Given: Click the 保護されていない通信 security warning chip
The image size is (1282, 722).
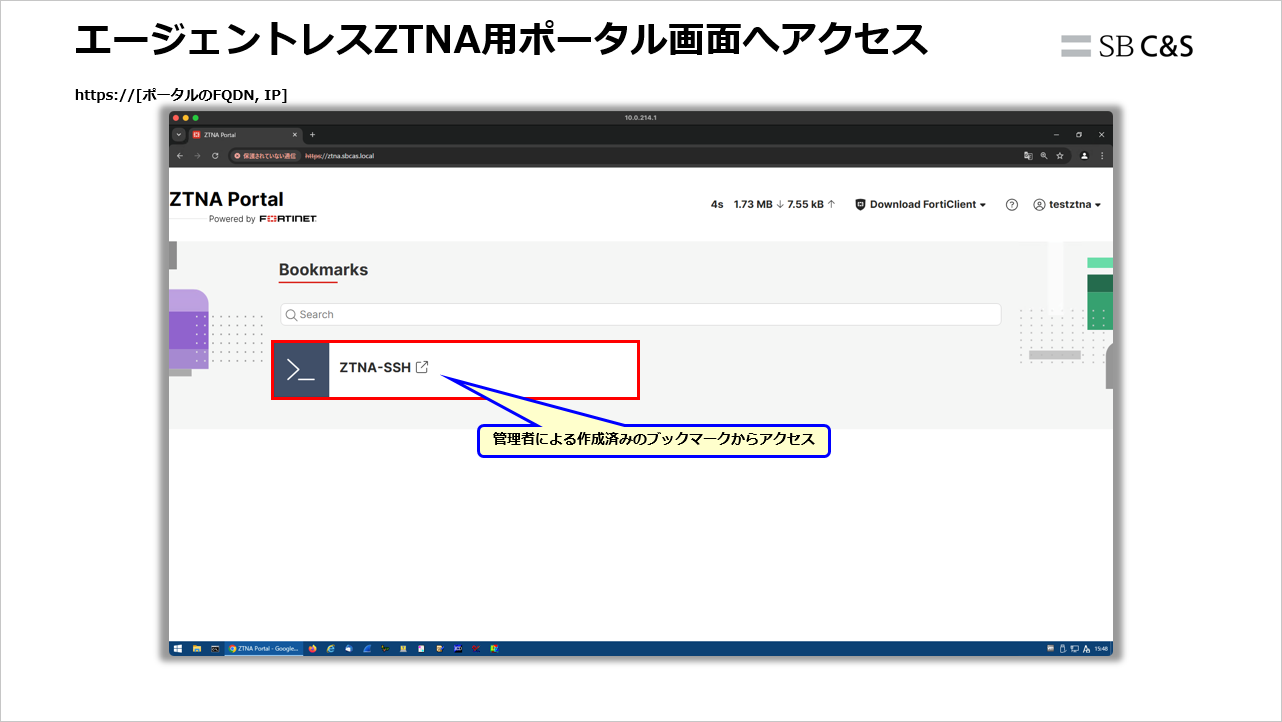Looking at the screenshot, I should pyautogui.click(x=265, y=156).
